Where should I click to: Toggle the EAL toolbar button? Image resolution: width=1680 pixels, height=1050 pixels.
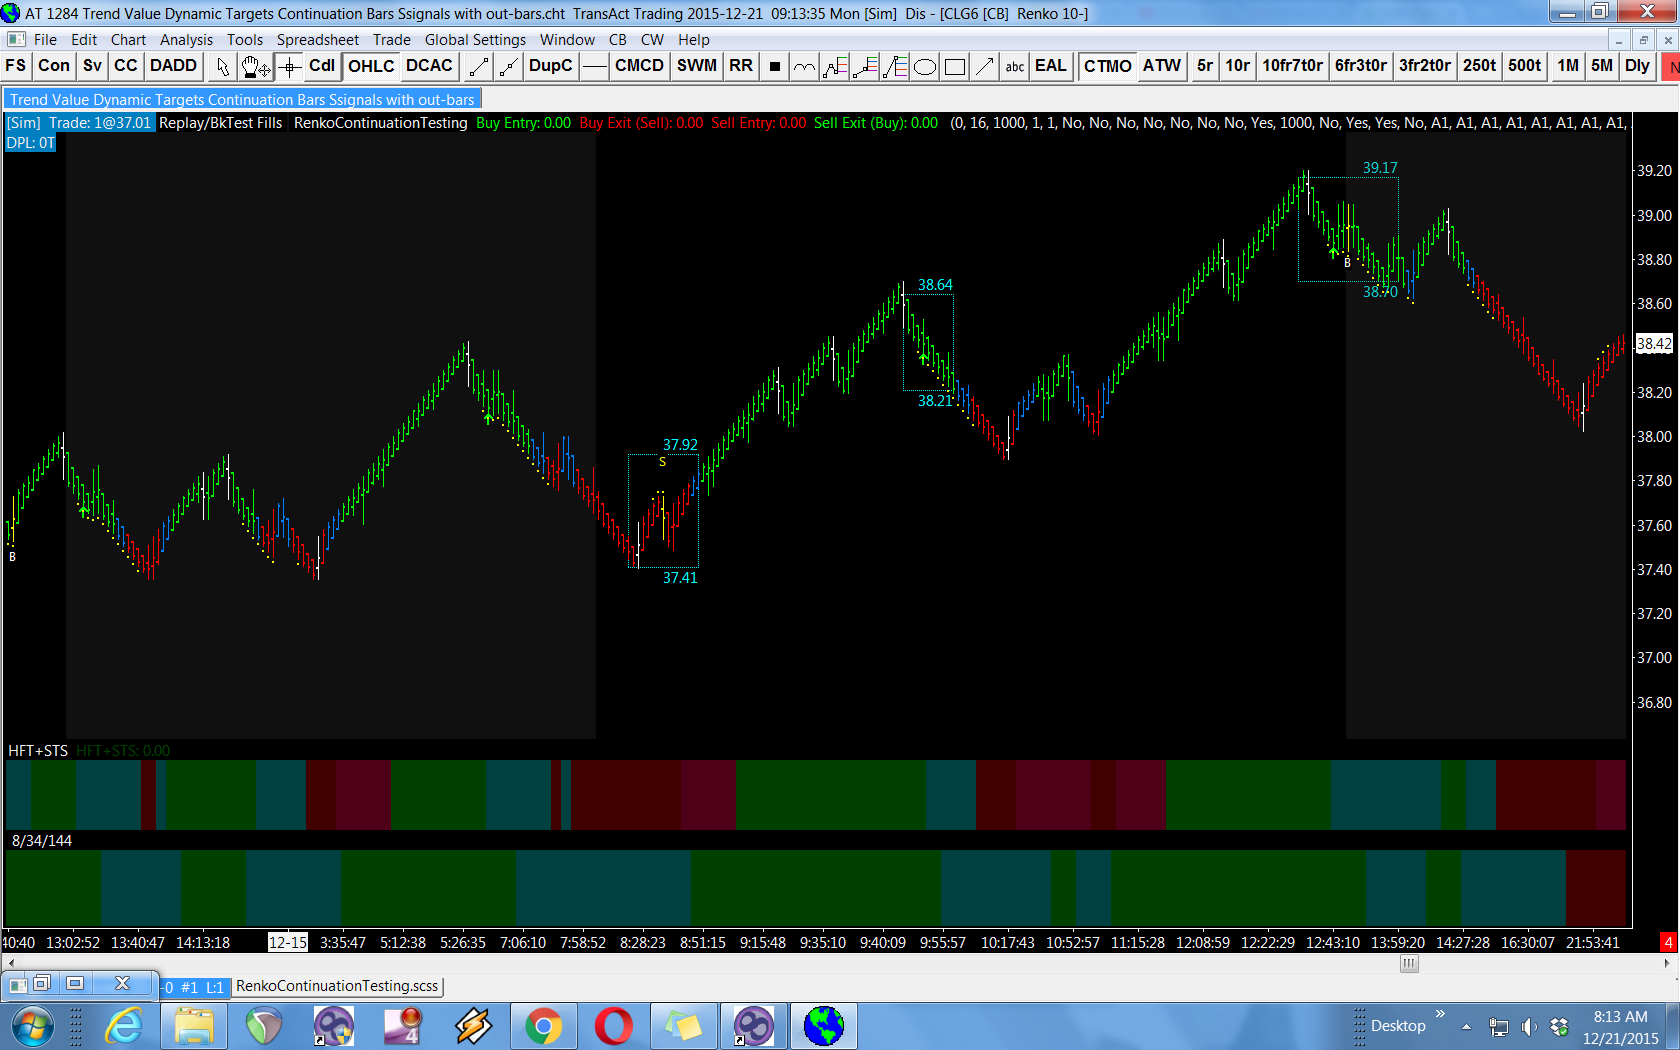[x=1050, y=66]
